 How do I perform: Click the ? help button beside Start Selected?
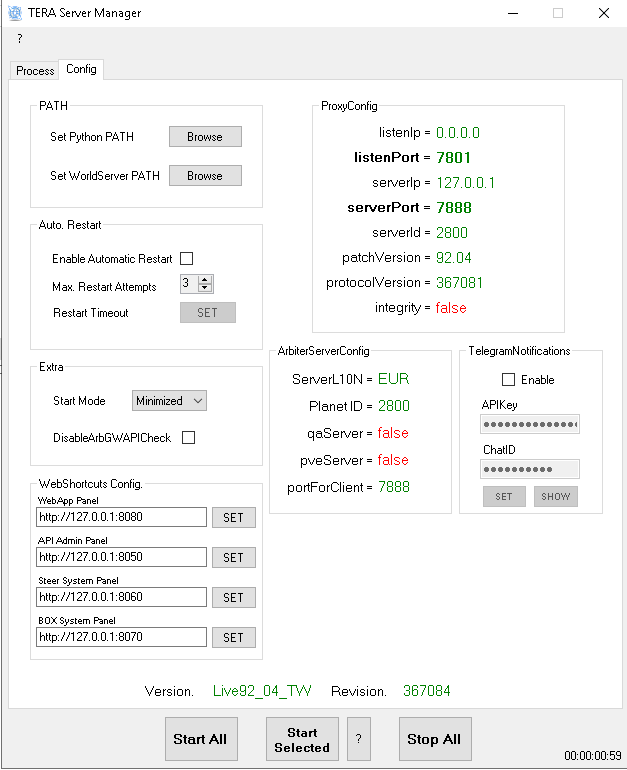359,739
